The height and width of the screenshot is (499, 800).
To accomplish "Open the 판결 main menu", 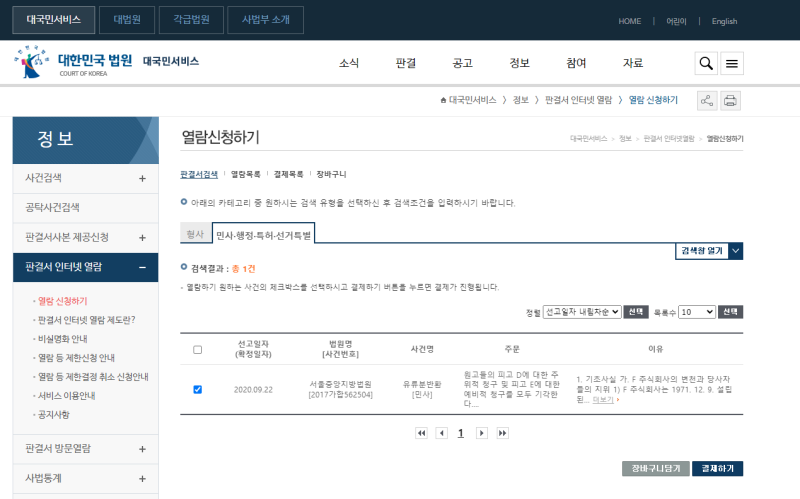I will tap(406, 63).
